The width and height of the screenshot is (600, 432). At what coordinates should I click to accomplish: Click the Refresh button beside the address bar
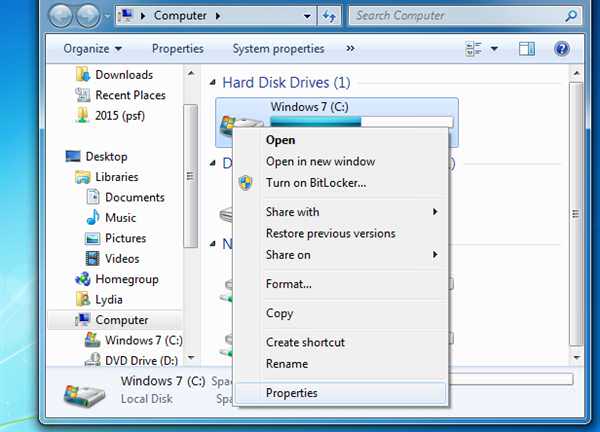(329, 16)
